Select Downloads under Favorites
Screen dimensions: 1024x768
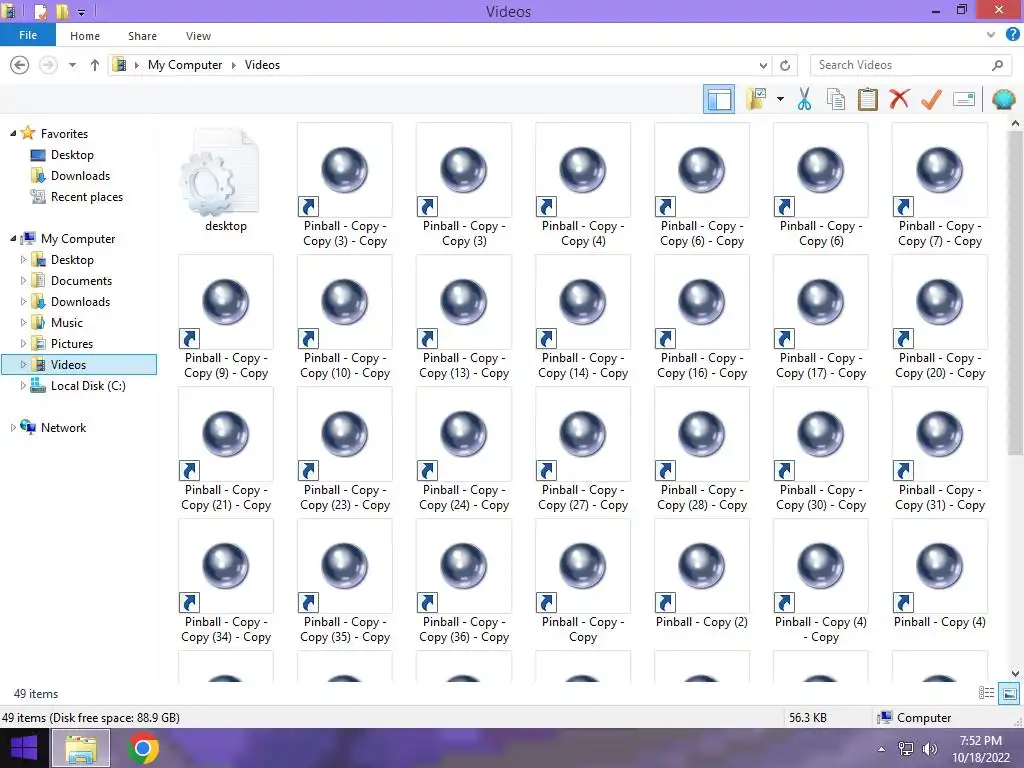pos(80,176)
